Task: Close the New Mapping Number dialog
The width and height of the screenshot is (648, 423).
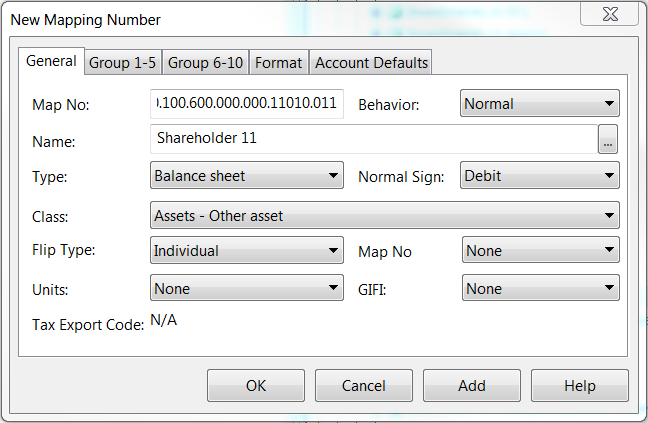Action: pyautogui.click(x=607, y=17)
